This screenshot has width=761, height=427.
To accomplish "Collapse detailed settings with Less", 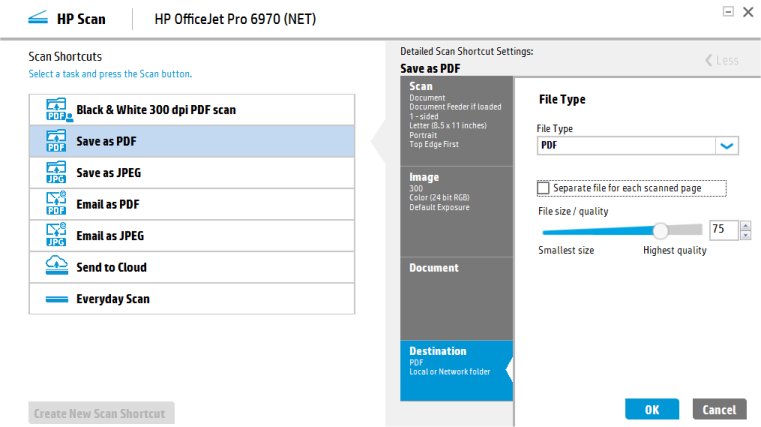I will point(722,60).
